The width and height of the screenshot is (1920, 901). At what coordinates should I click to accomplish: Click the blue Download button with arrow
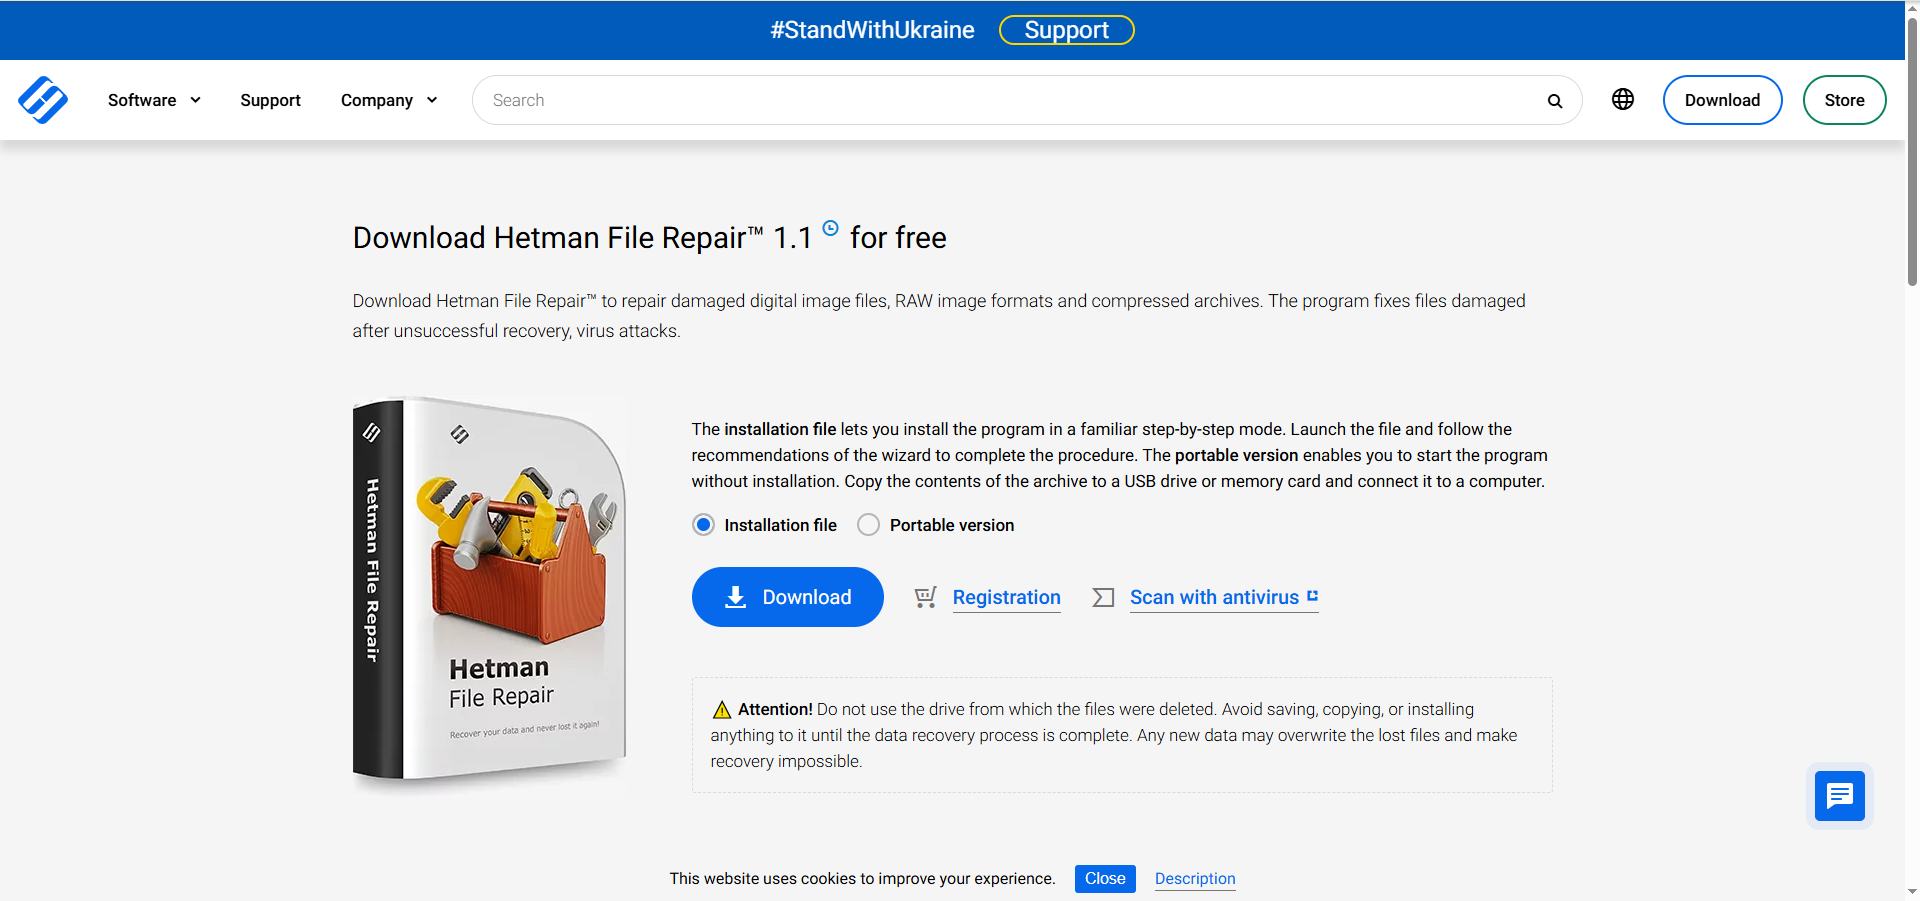(x=787, y=597)
